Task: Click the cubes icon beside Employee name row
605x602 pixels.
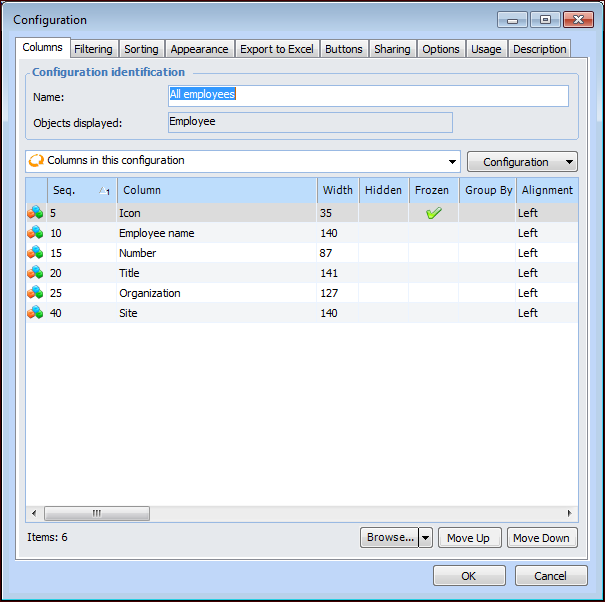Action: (x=35, y=233)
